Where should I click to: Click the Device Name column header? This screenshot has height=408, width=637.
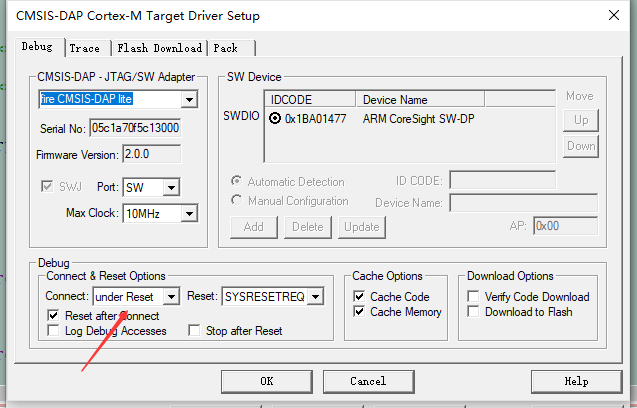point(420,100)
